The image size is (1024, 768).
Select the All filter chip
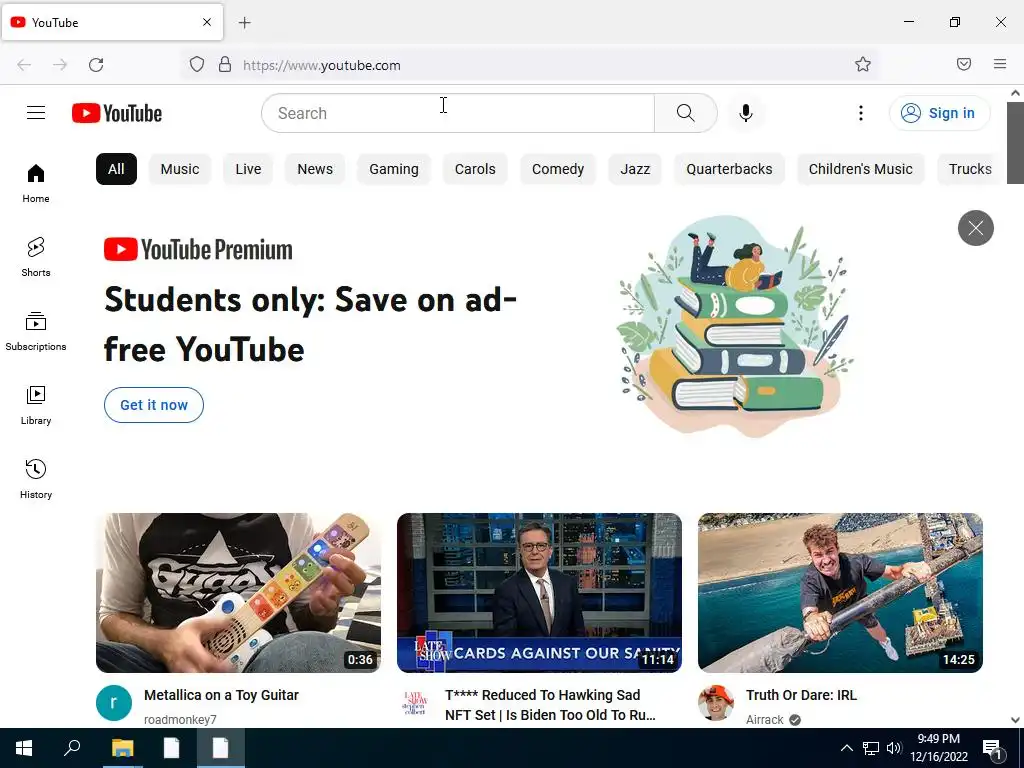[116, 169]
